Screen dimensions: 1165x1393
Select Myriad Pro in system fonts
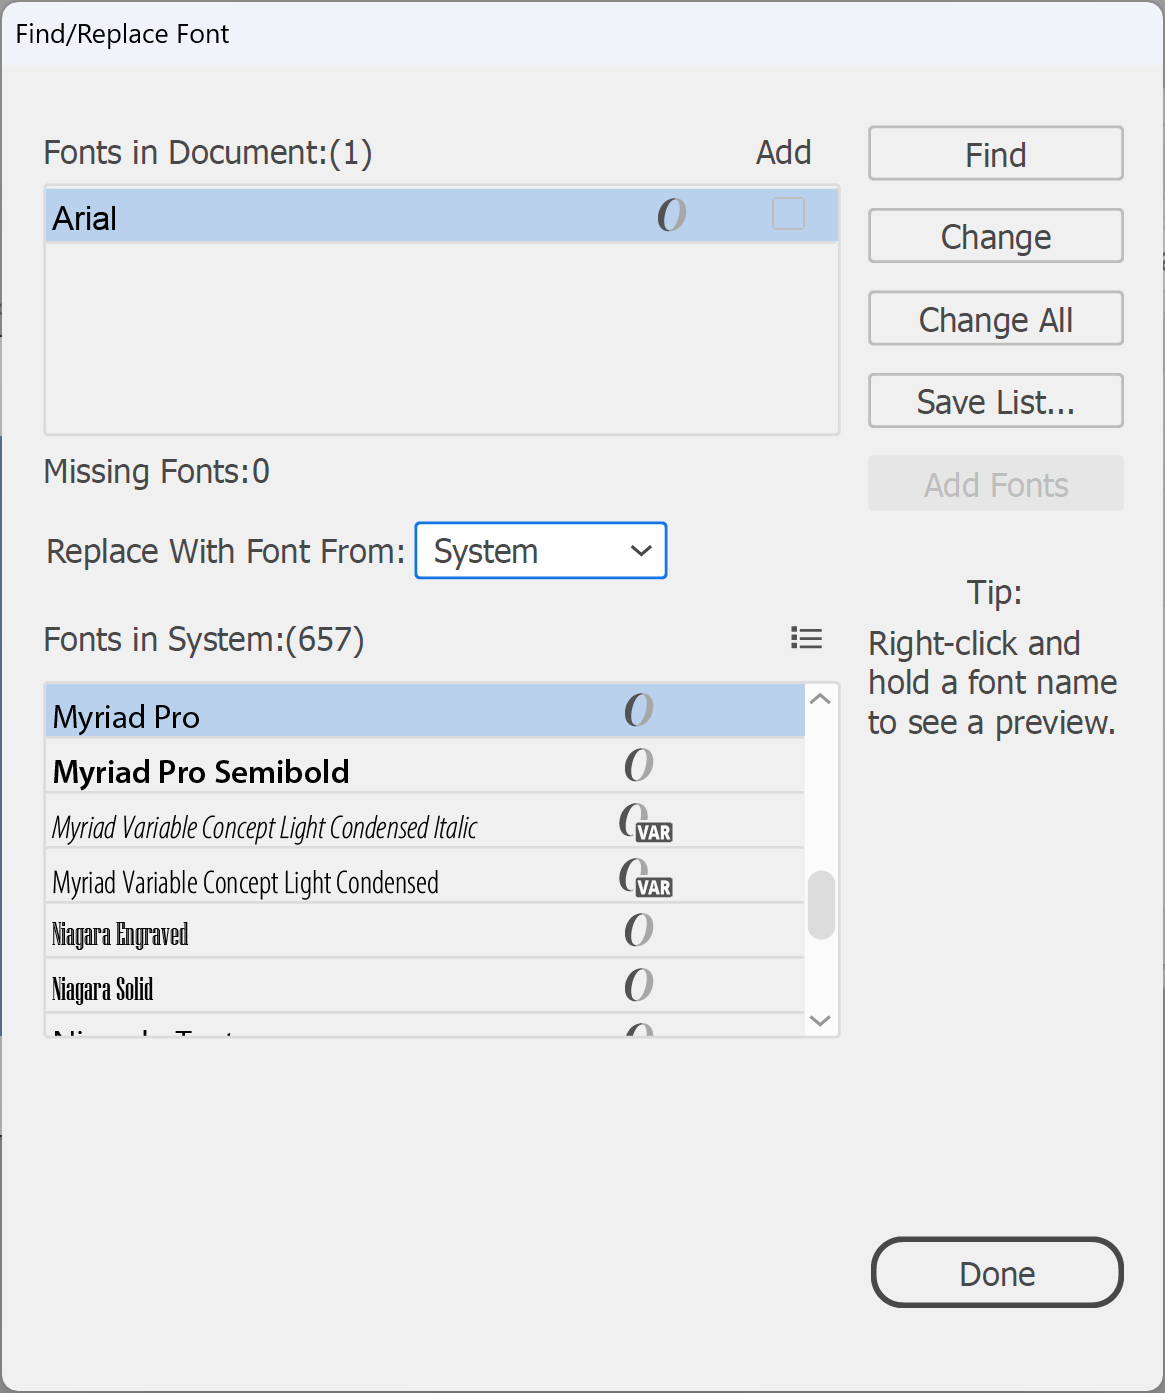(x=425, y=712)
